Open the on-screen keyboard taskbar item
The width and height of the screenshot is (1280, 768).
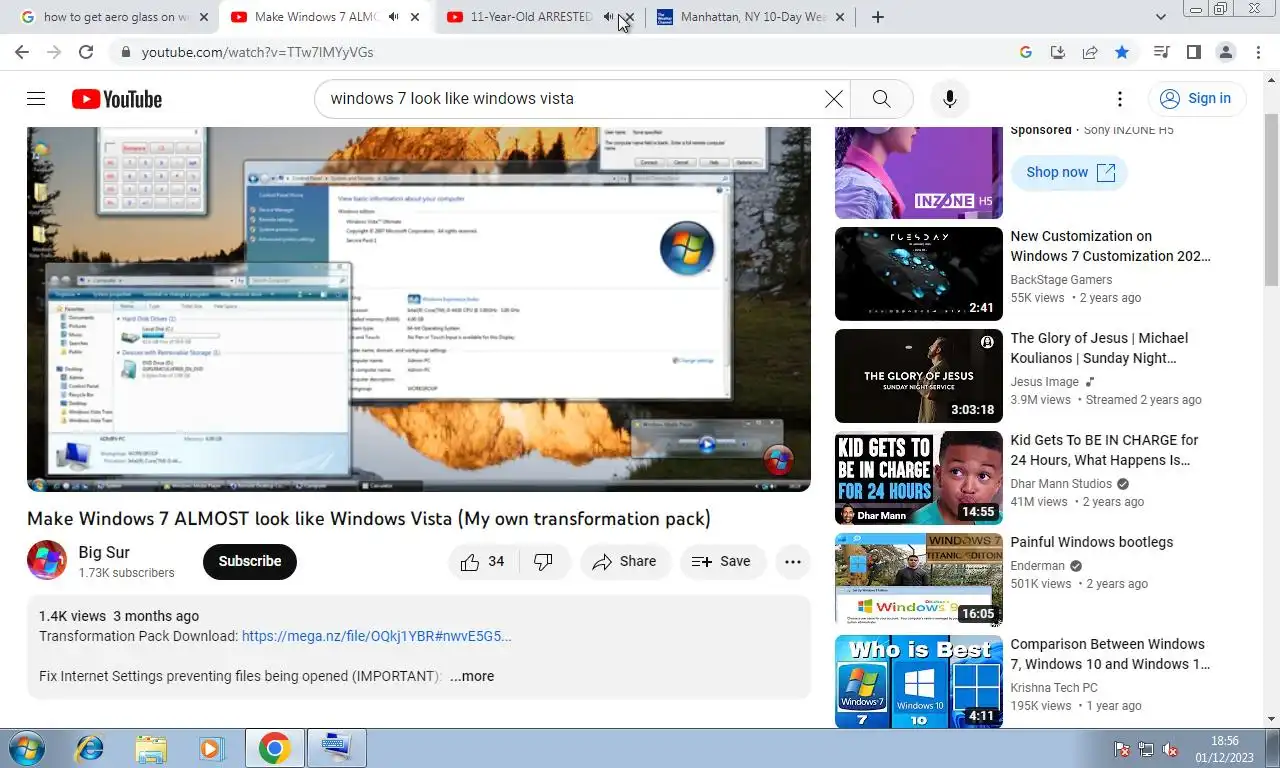336,748
